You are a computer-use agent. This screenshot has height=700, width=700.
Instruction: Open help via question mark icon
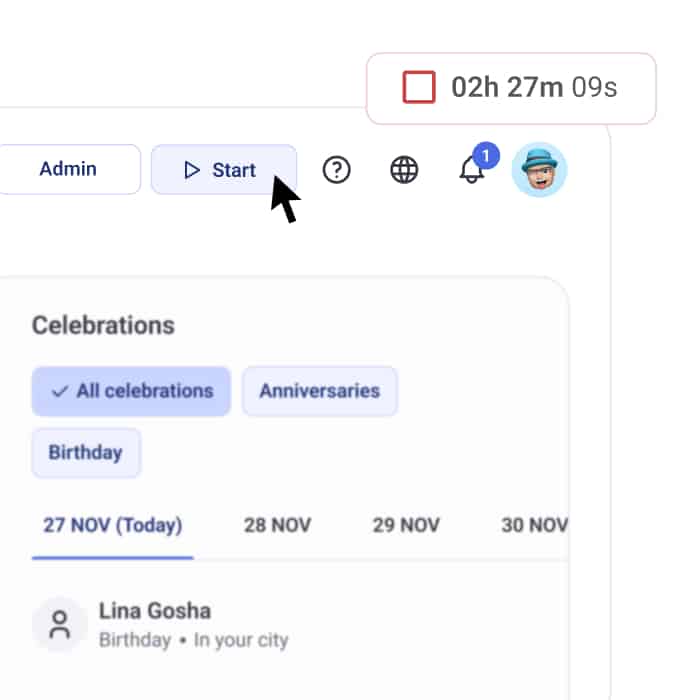pyautogui.click(x=337, y=170)
